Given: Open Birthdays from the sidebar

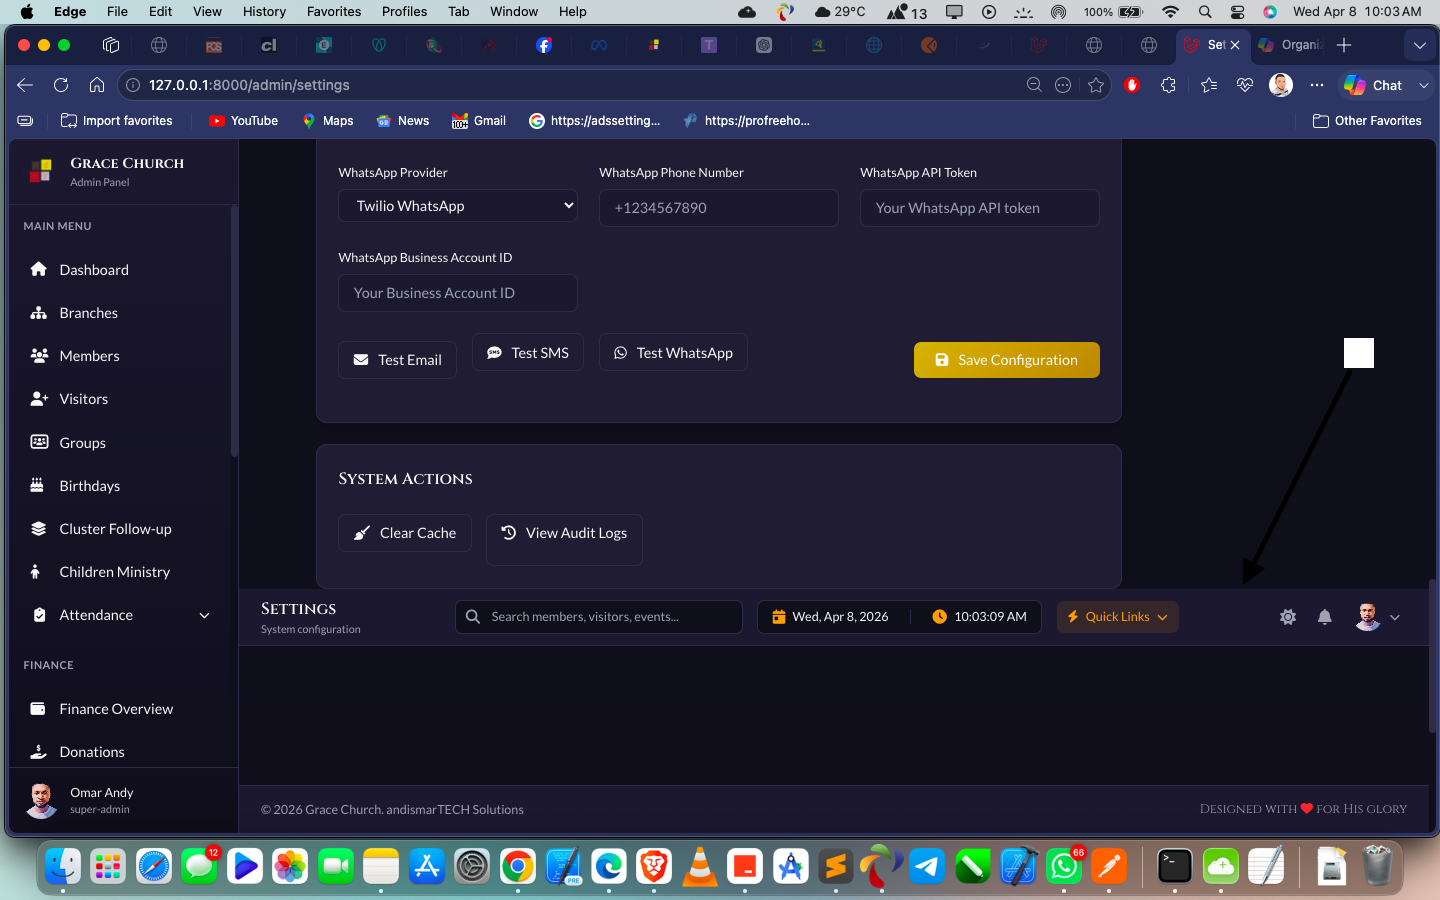Looking at the screenshot, I should [89, 486].
